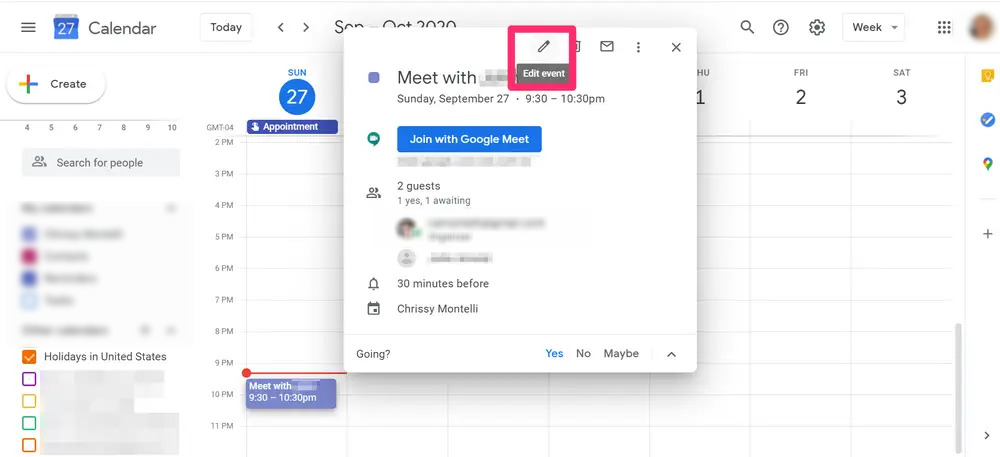Check the green calendar checkbox

pos(29,423)
